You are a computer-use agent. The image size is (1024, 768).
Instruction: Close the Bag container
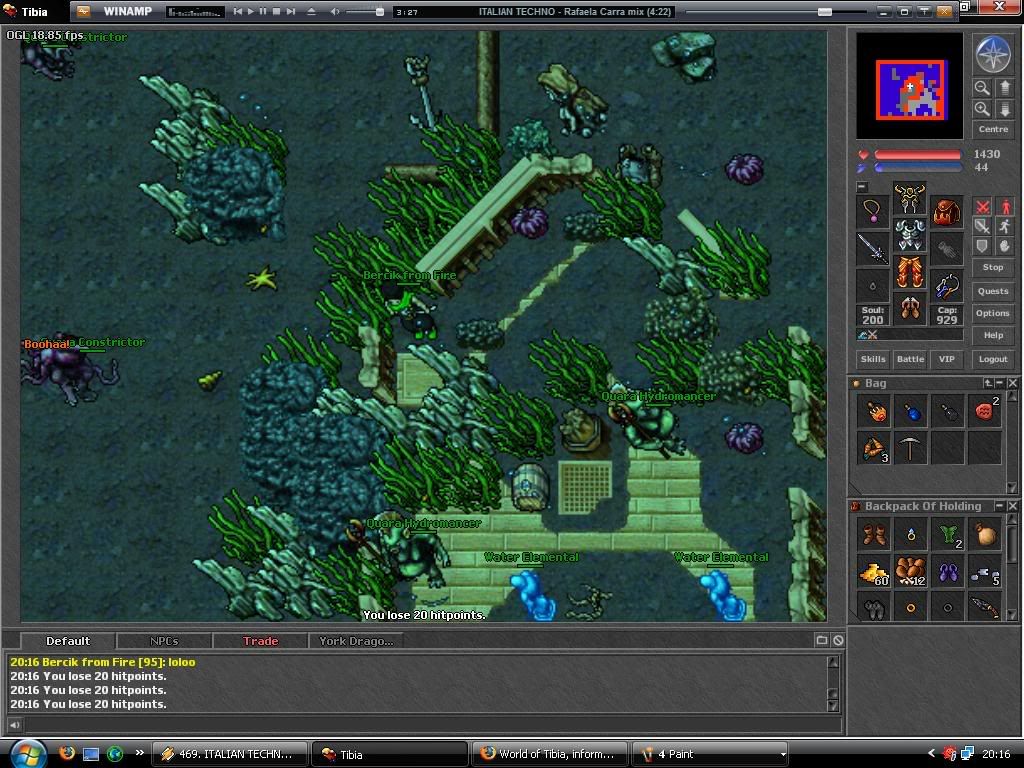pos(1012,383)
